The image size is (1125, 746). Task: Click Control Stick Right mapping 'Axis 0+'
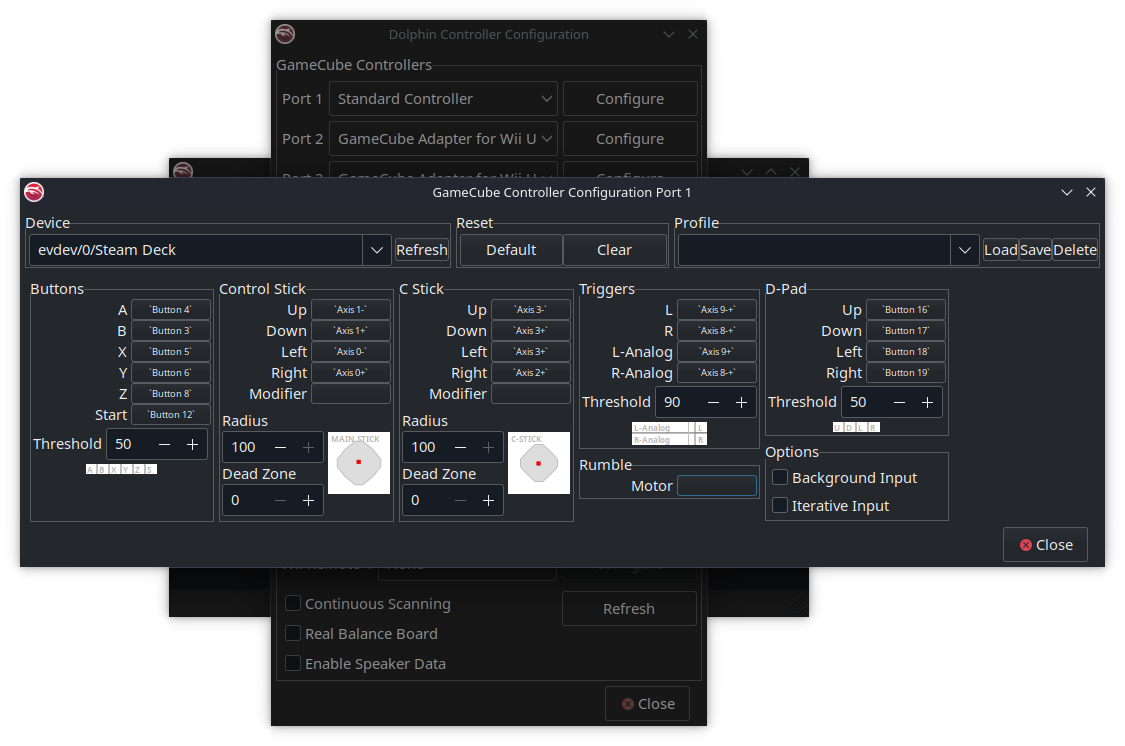351,372
